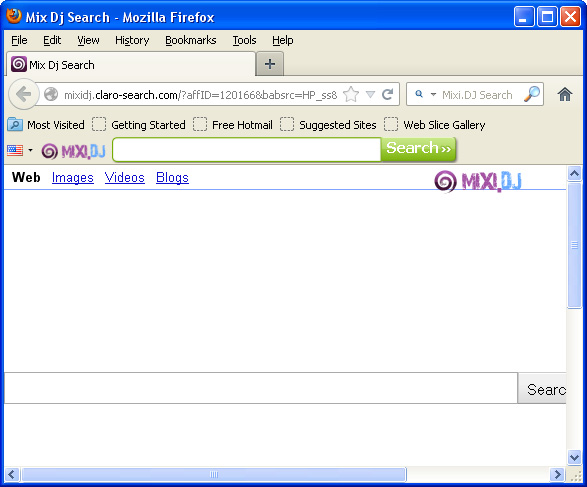The image size is (587, 487).
Task: Reload the page with the refresh icon
Action: coord(388,94)
